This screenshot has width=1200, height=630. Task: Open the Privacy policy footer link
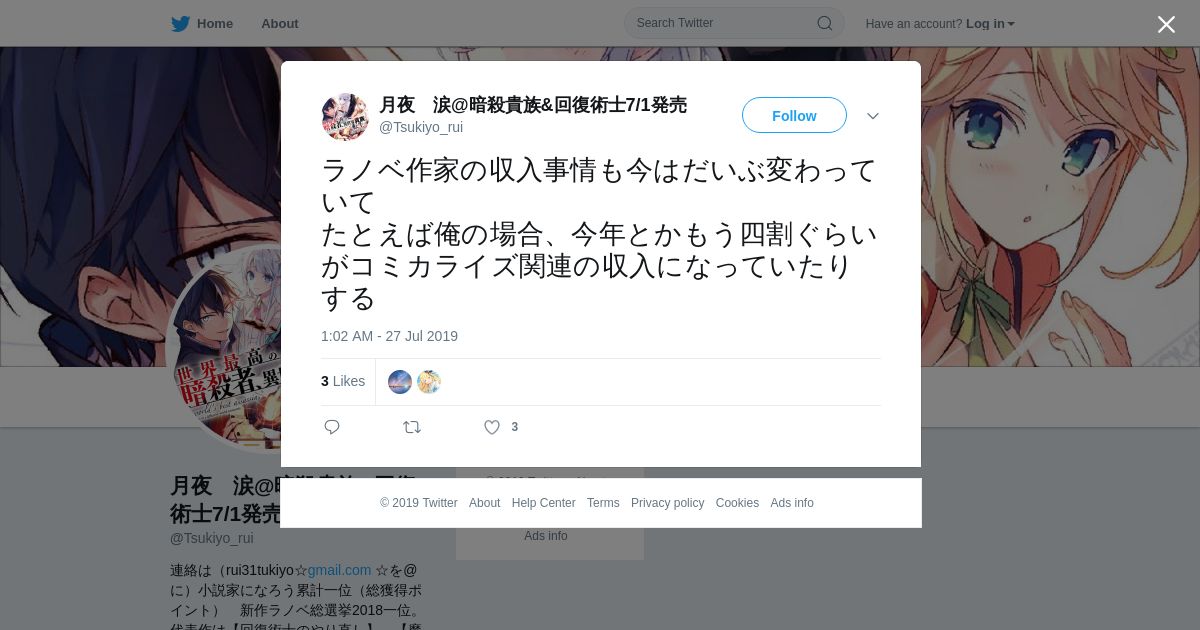[x=667, y=503]
